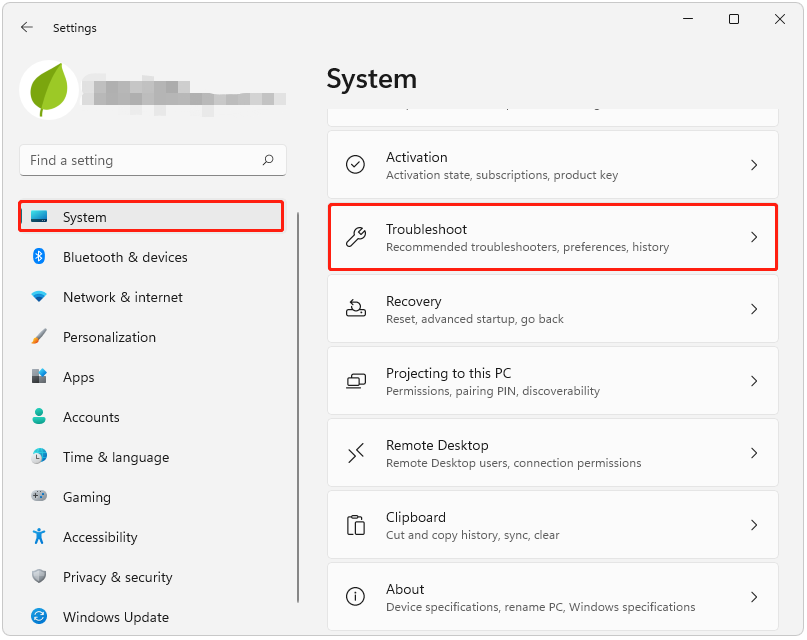Screen dimensions: 807x640
Task: Click the Network wifi icon in sidebar
Action: pos(39,297)
